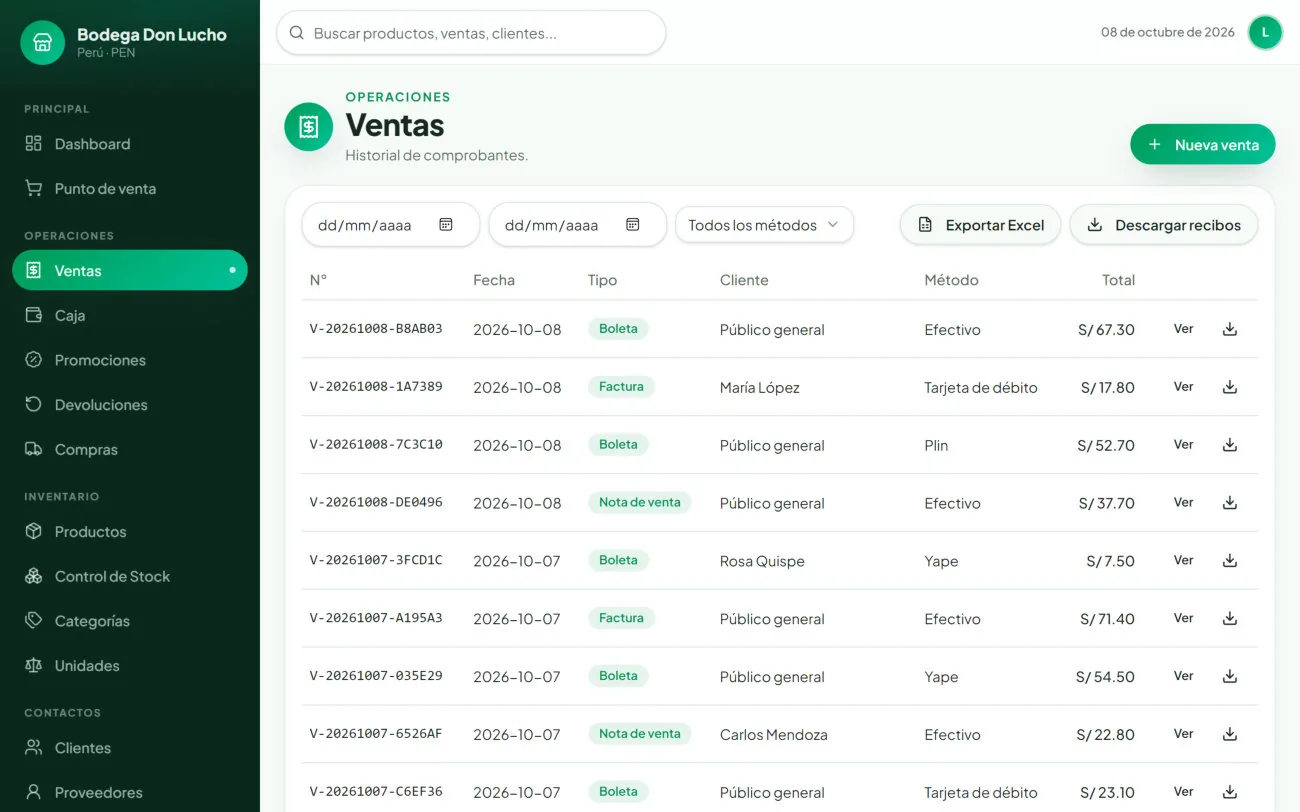Navigate to Categorías

coord(130,621)
